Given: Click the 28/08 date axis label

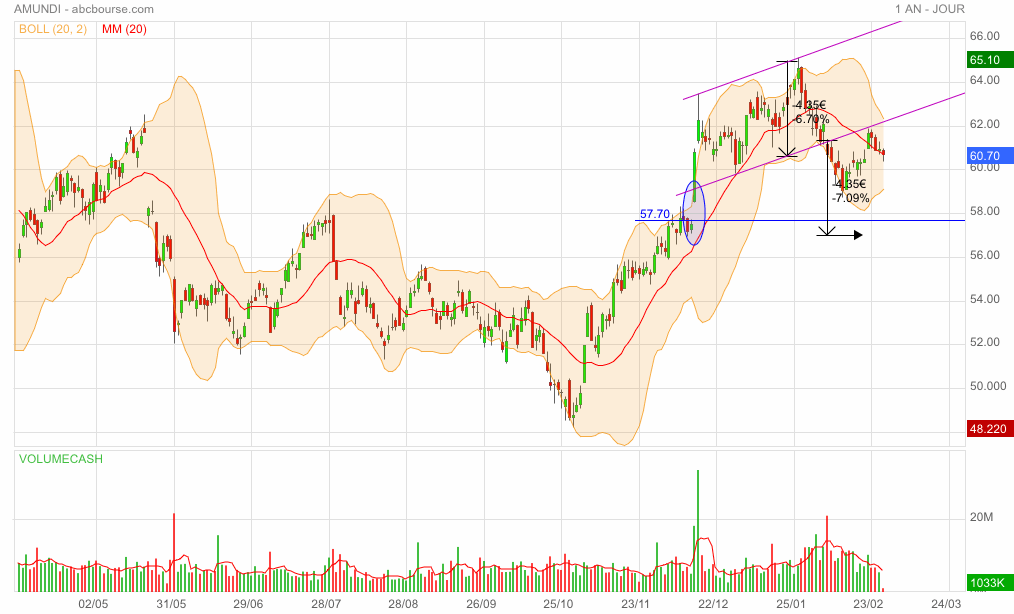Looking at the screenshot, I should (x=403, y=604).
